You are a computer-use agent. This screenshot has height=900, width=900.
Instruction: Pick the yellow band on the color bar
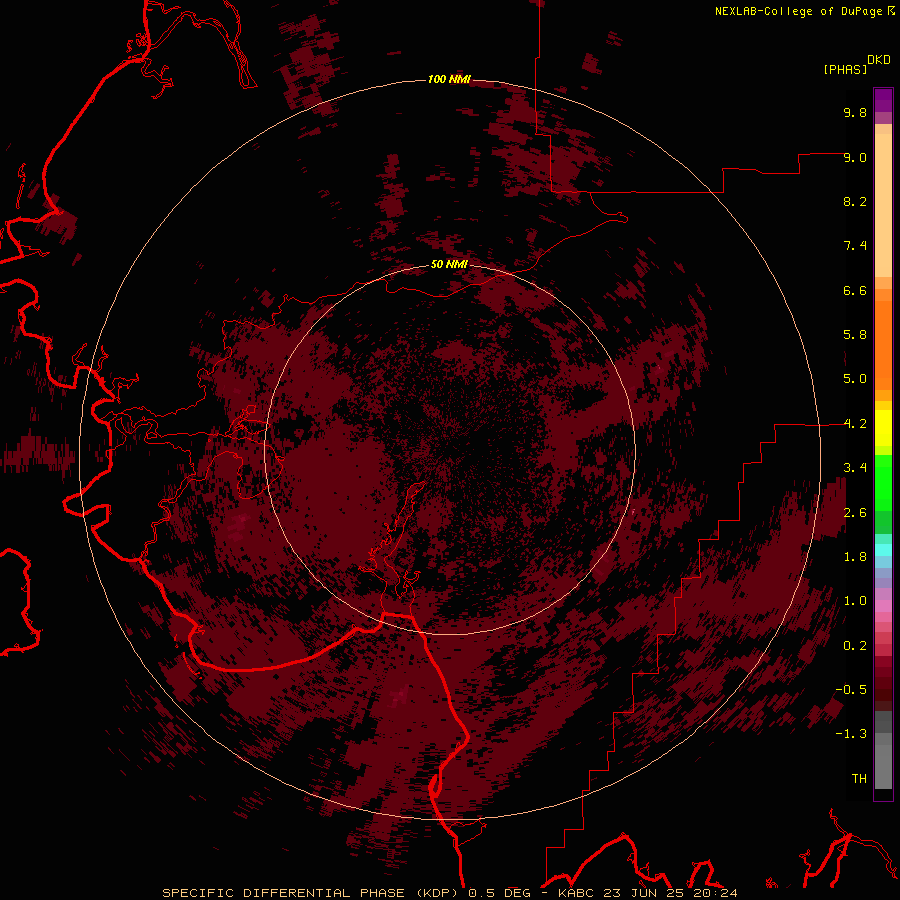click(883, 428)
